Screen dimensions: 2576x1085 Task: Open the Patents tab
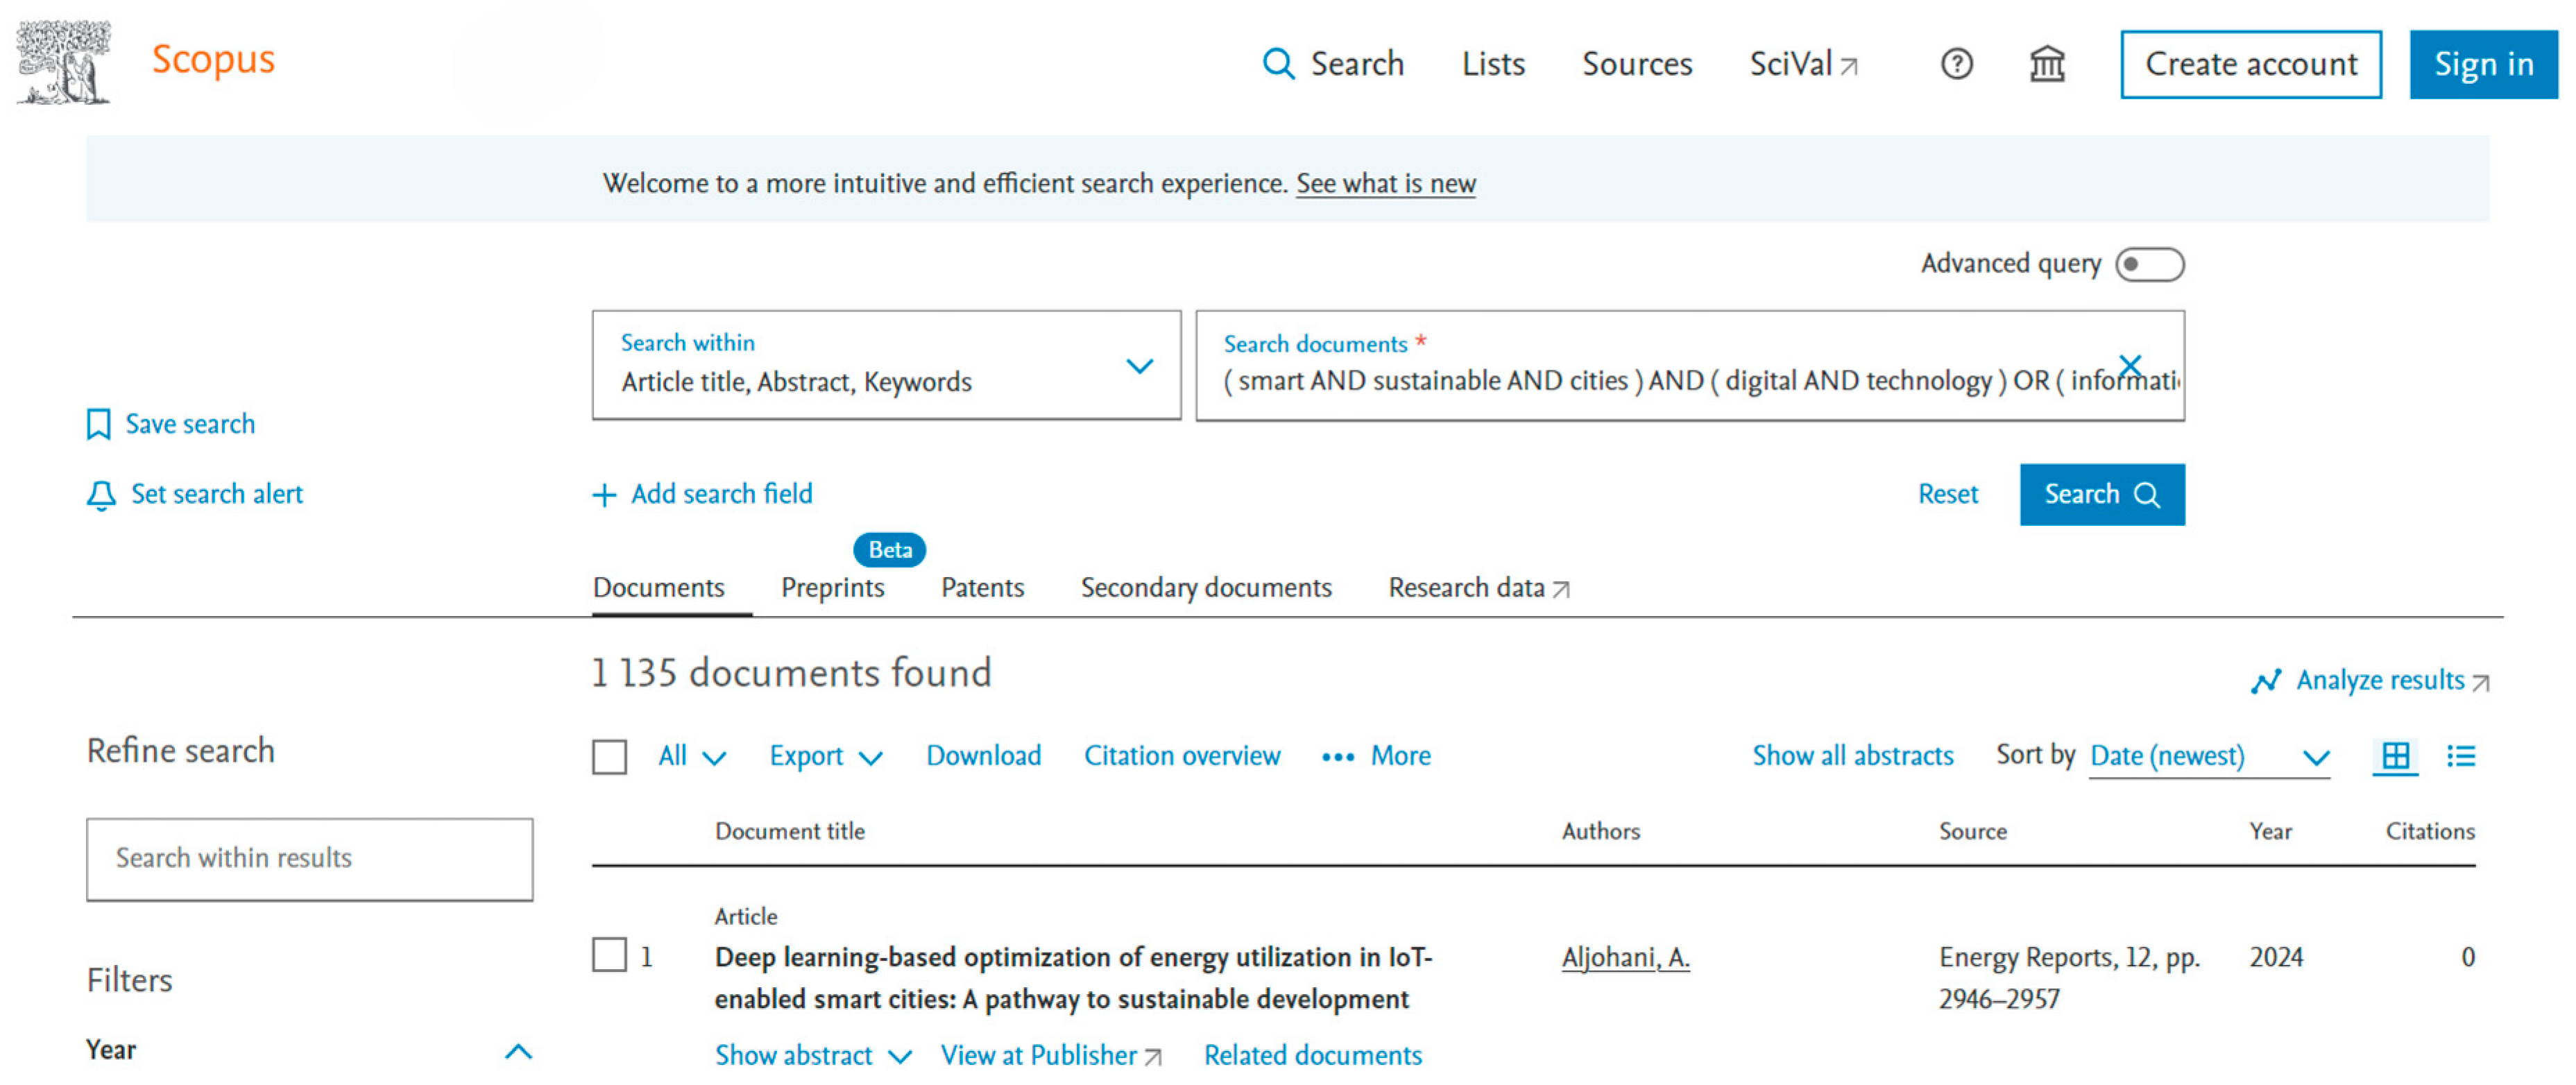click(x=982, y=588)
